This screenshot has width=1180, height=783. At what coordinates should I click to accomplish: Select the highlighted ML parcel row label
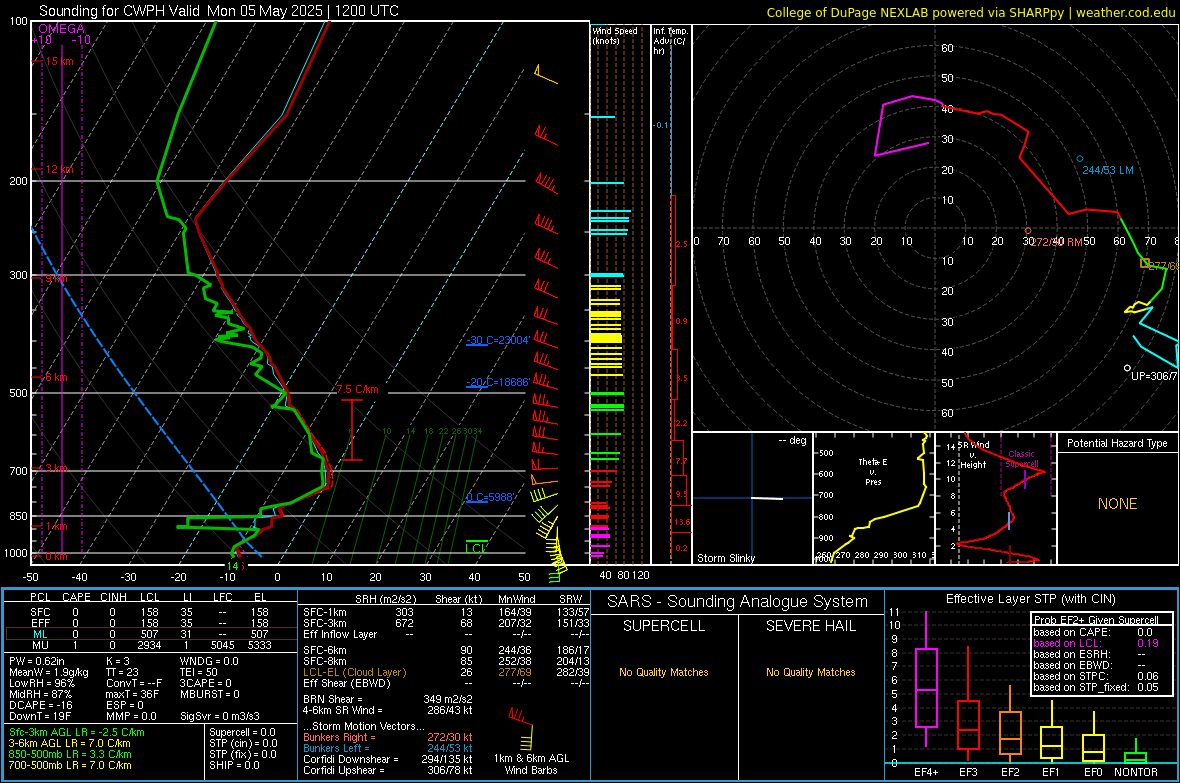click(40, 634)
